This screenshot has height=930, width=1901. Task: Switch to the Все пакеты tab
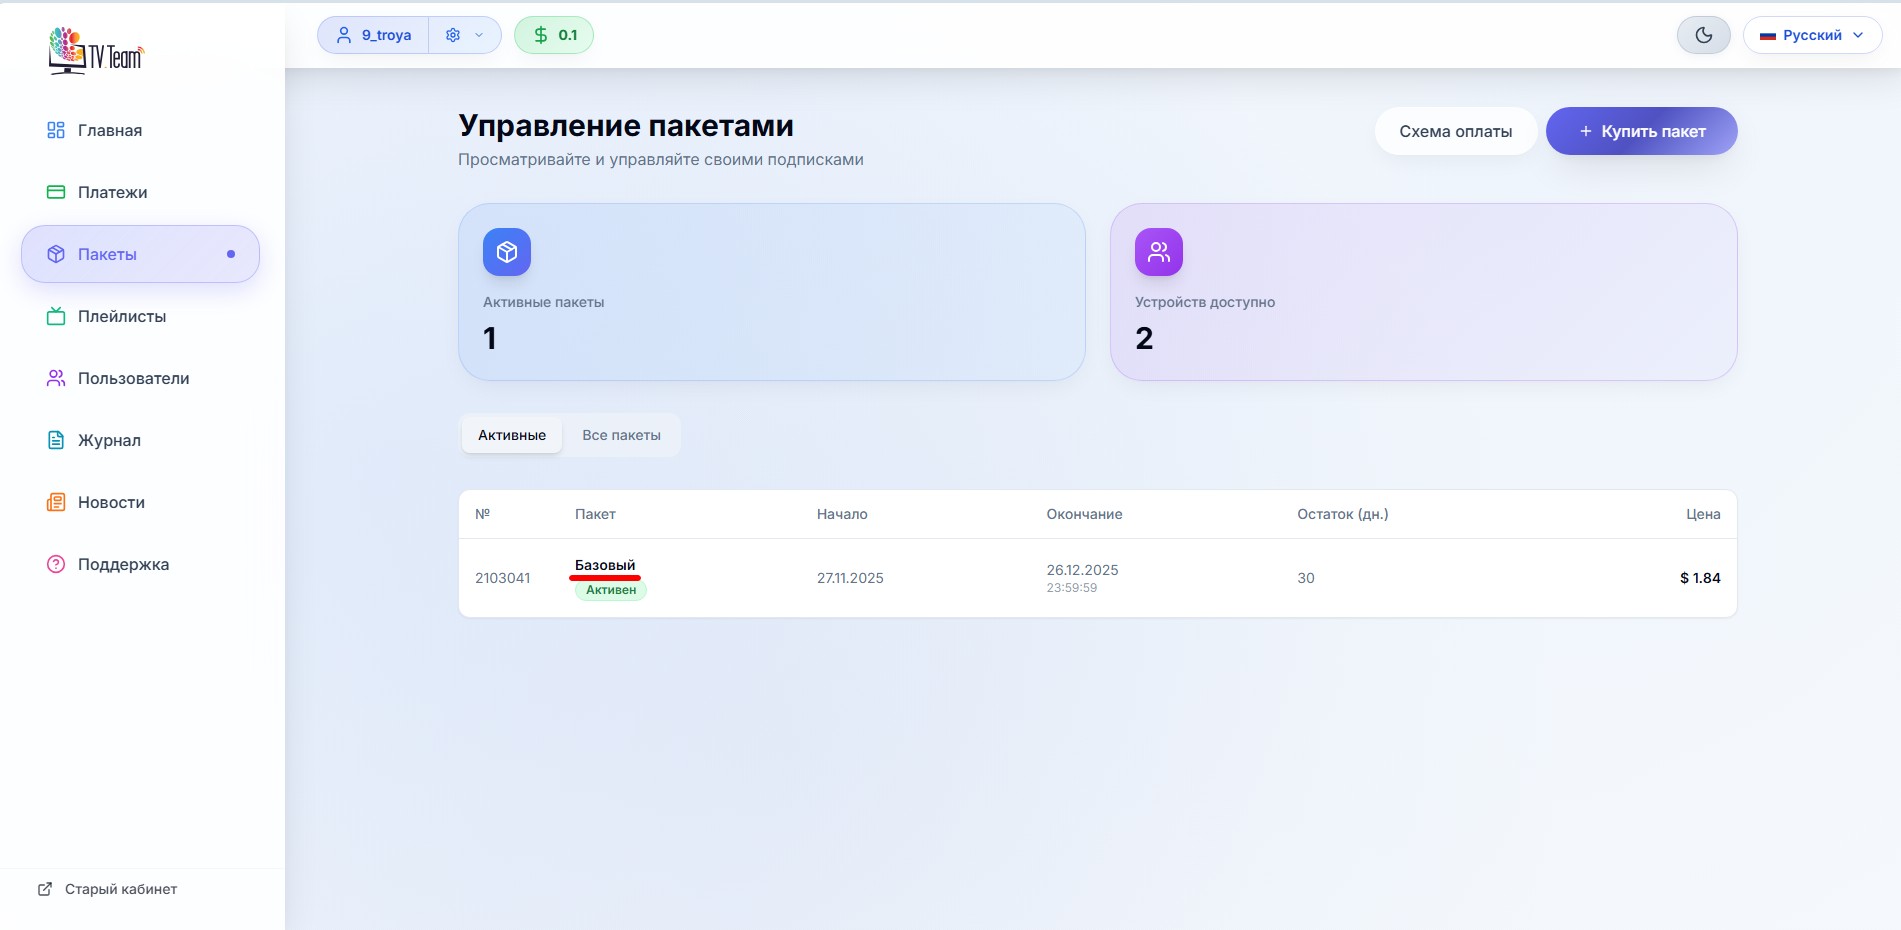tap(621, 435)
